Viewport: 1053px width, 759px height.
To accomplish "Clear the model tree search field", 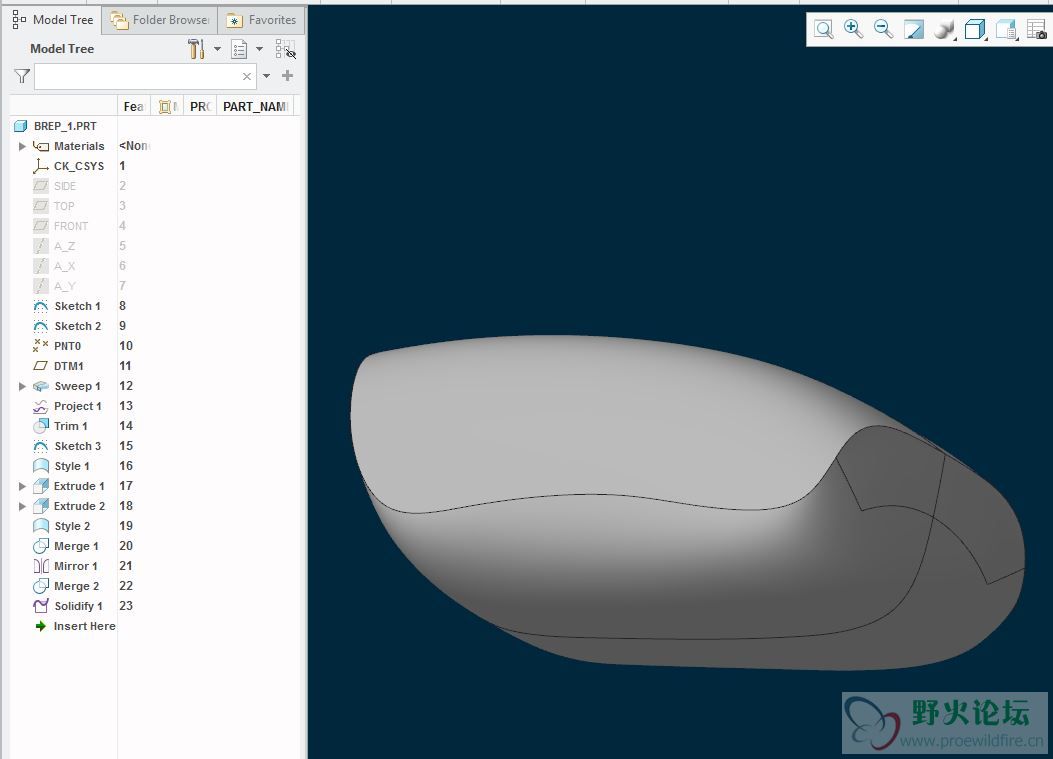I will (x=246, y=77).
